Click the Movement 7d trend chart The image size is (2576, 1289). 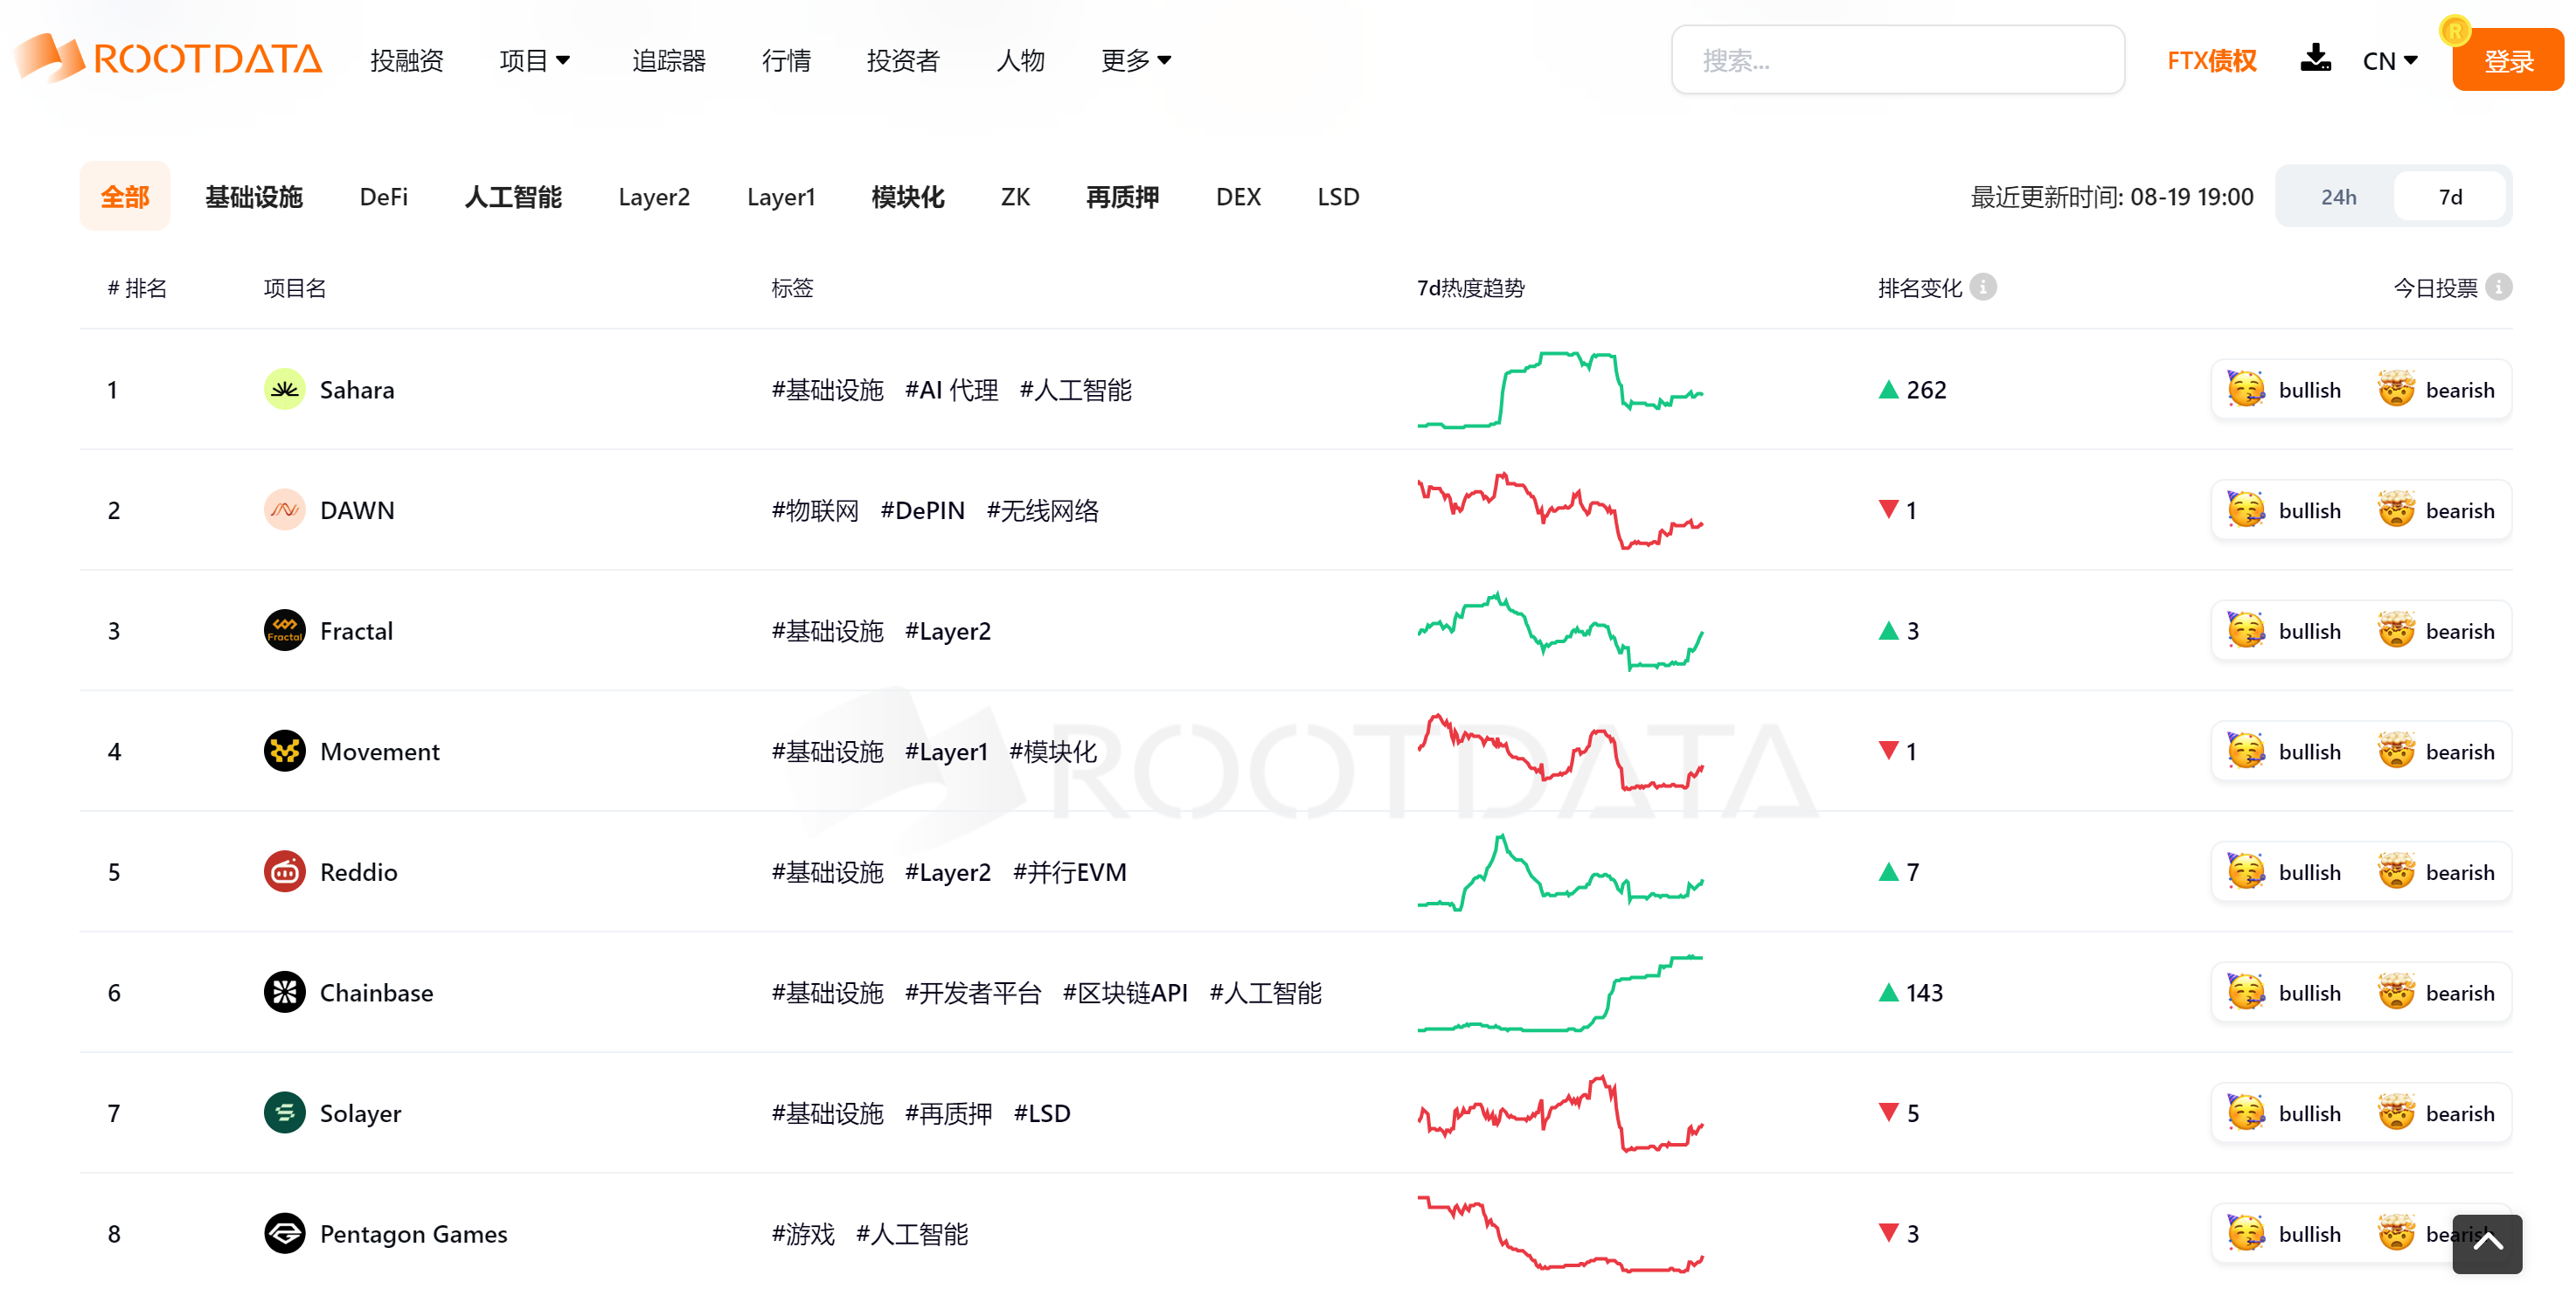(x=1559, y=752)
